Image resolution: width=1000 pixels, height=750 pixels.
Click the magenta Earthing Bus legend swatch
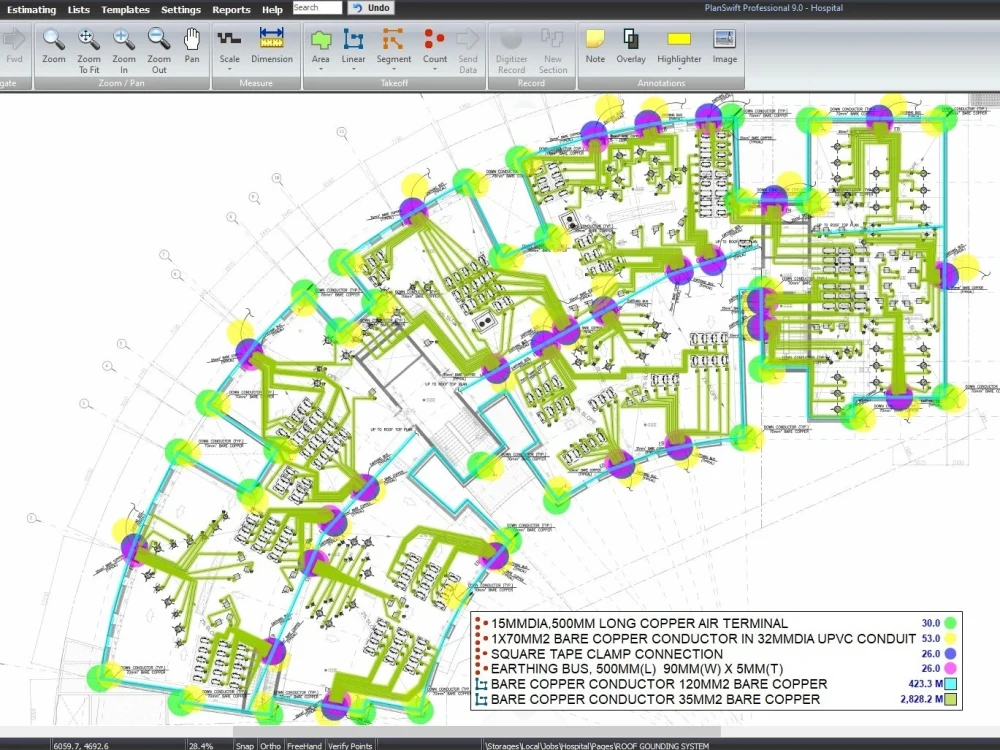pyautogui.click(x=950, y=668)
